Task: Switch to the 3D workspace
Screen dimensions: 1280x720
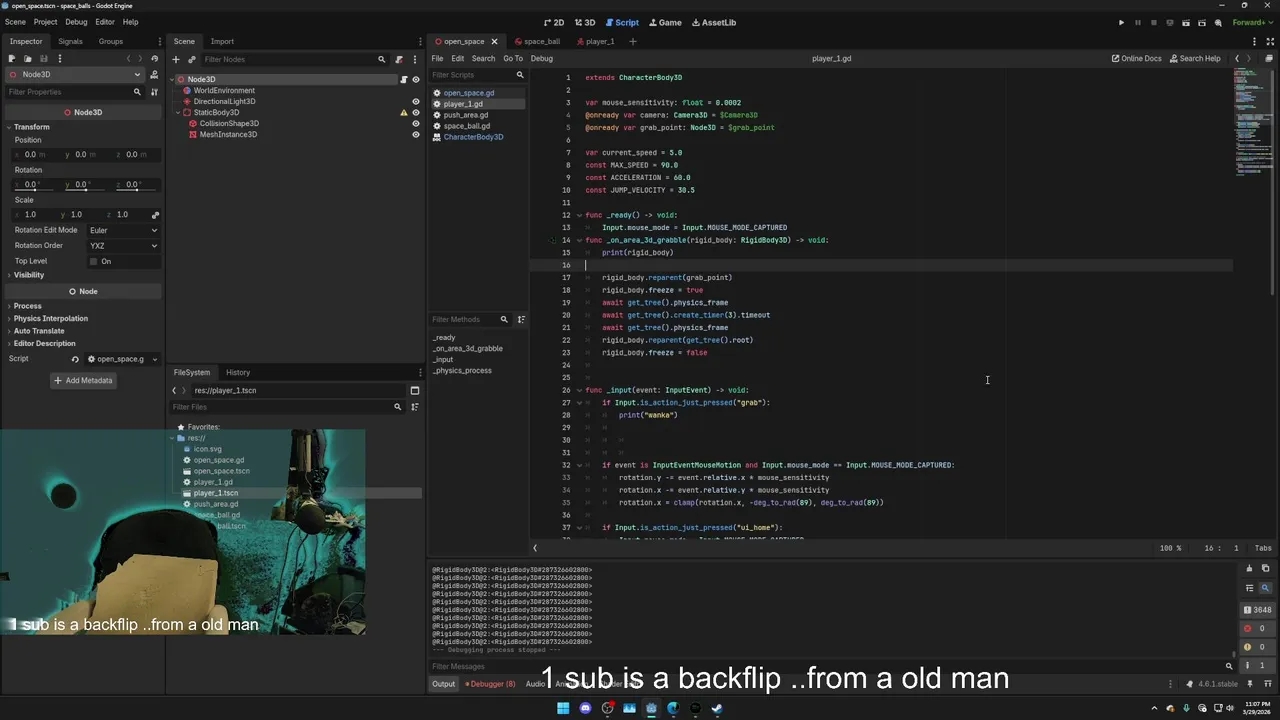Action: (585, 22)
